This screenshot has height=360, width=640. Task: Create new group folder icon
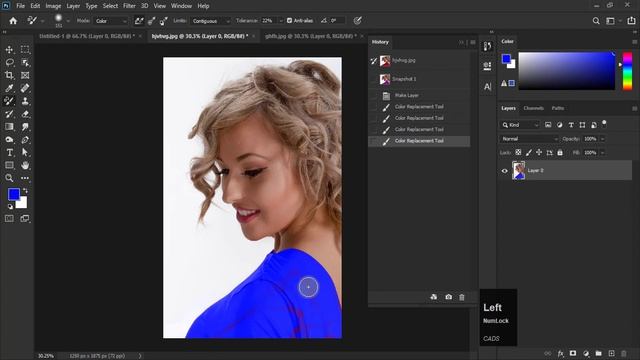(x=598, y=353)
